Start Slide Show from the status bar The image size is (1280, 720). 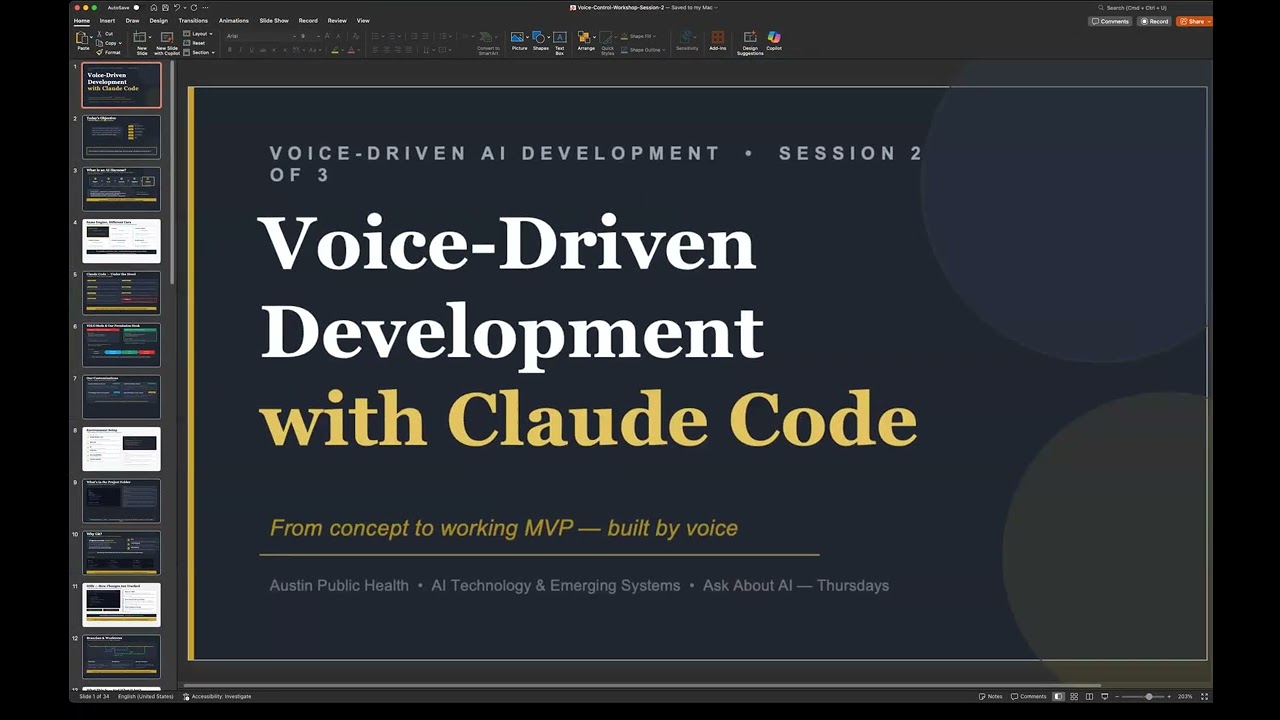(x=1104, y=696)
